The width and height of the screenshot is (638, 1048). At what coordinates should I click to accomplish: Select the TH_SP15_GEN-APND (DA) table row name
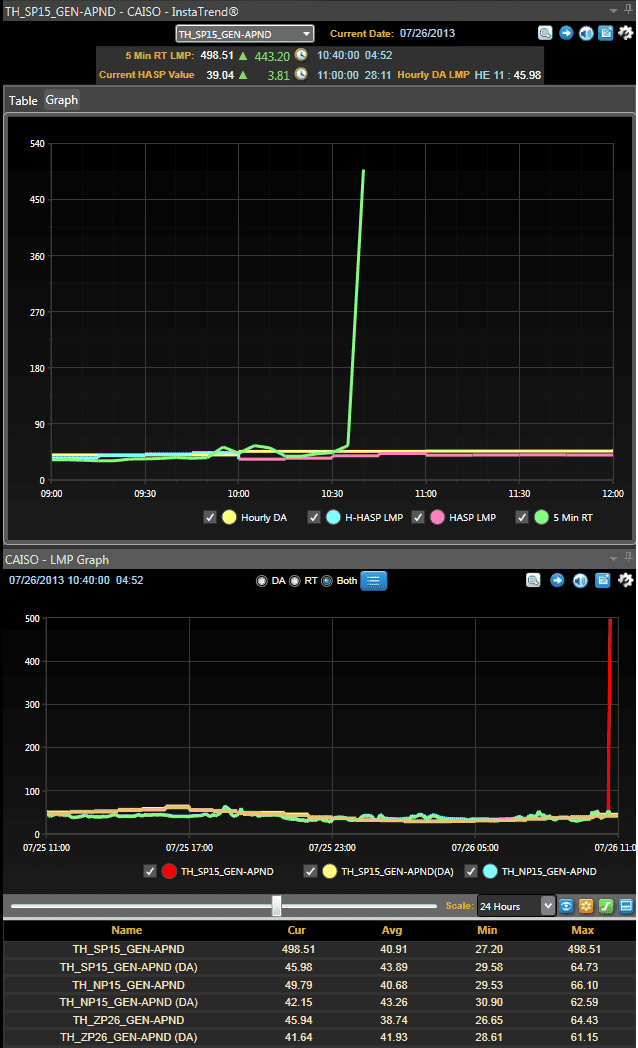click(x=128, y=967)
